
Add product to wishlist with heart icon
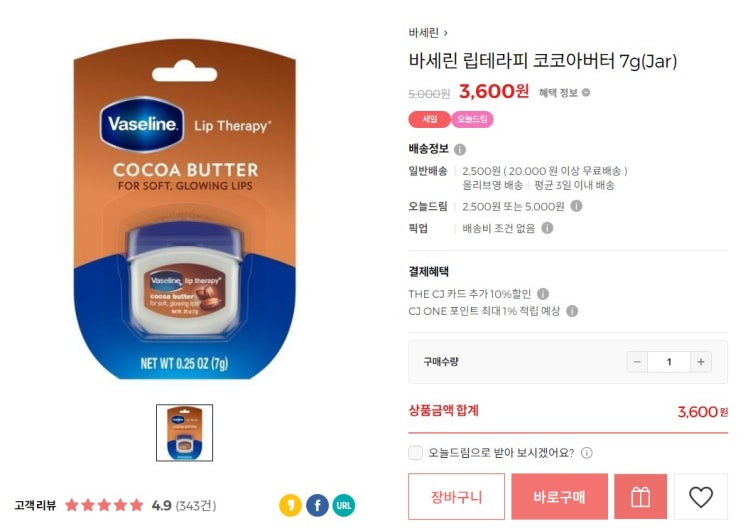point(700,496)
